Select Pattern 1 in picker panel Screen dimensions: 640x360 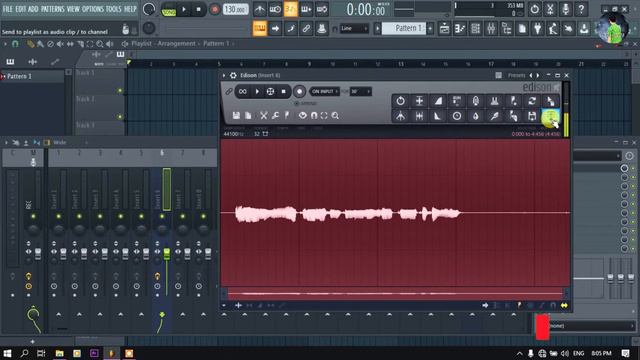[x=32, y=76]
